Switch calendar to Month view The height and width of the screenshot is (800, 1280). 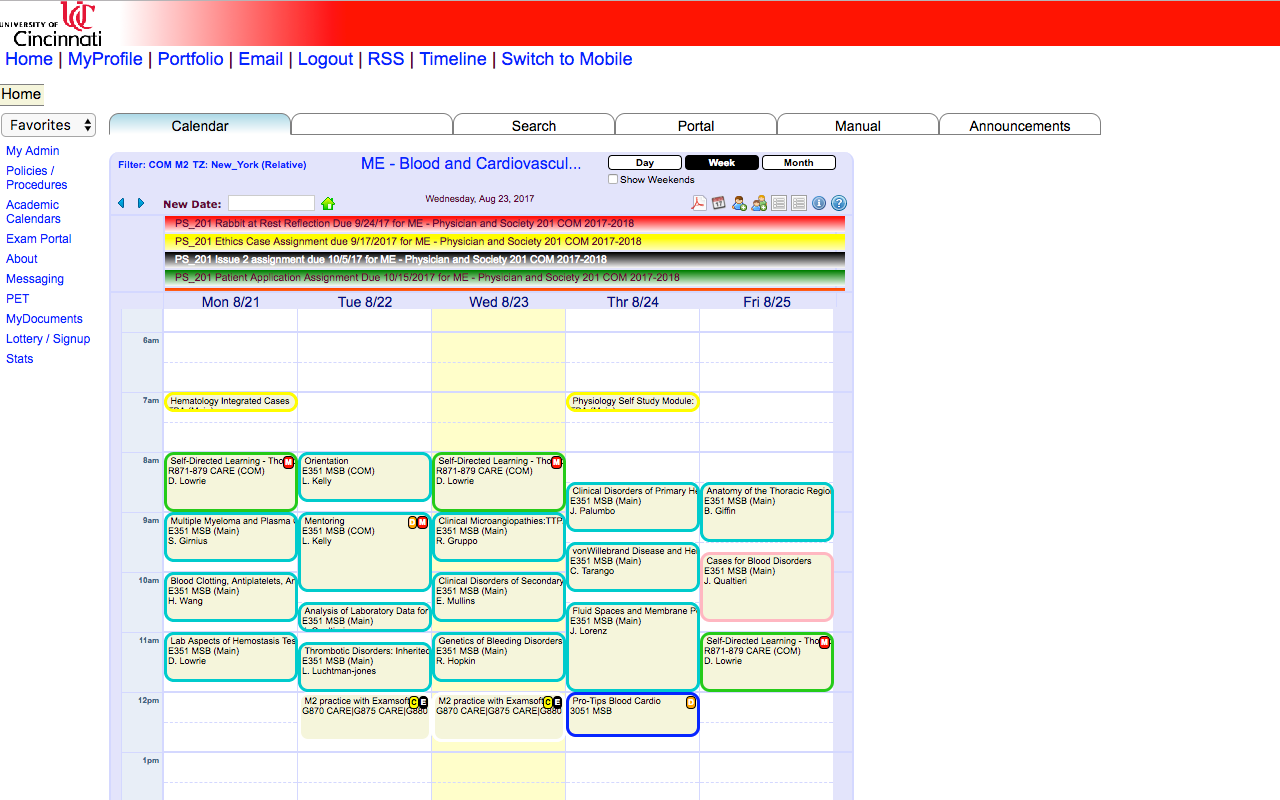[x=799, y=163]
